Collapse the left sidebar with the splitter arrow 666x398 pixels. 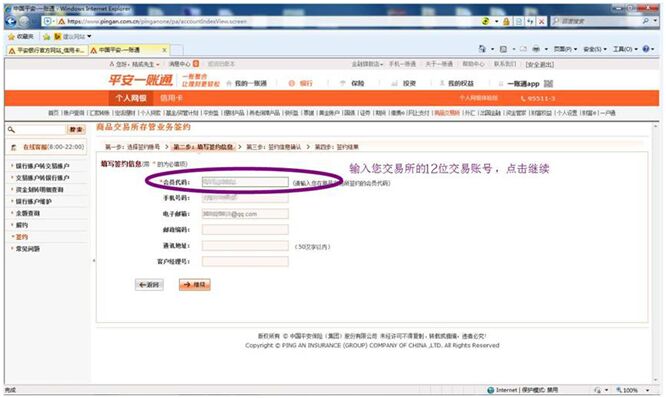94,260
